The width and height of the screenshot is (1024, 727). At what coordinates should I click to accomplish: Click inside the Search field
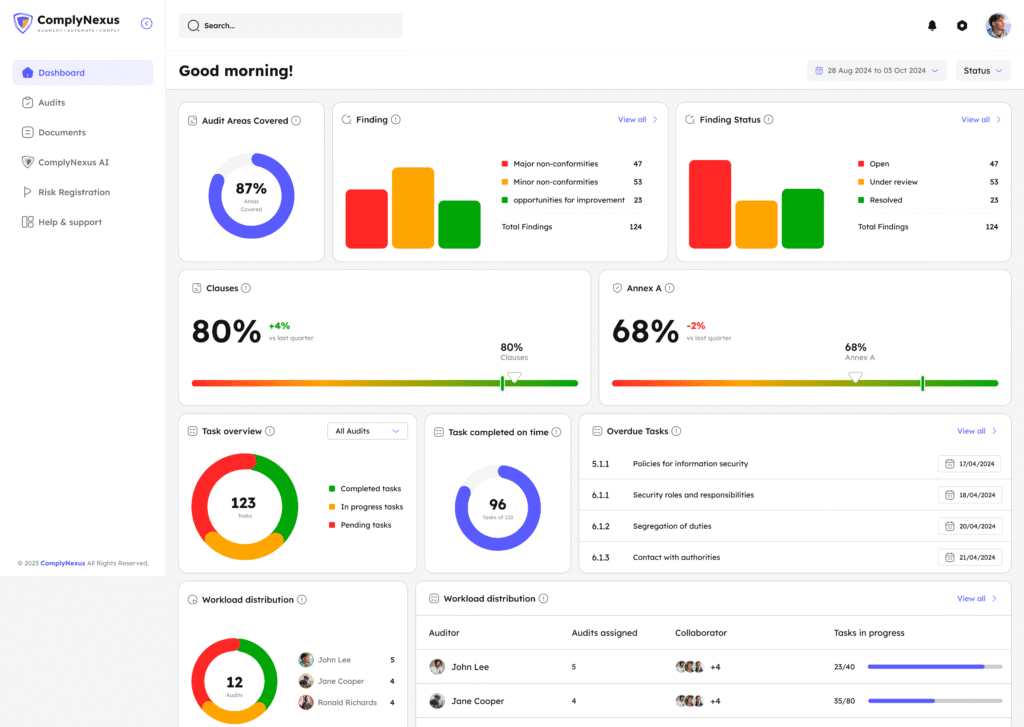point(290,26)
